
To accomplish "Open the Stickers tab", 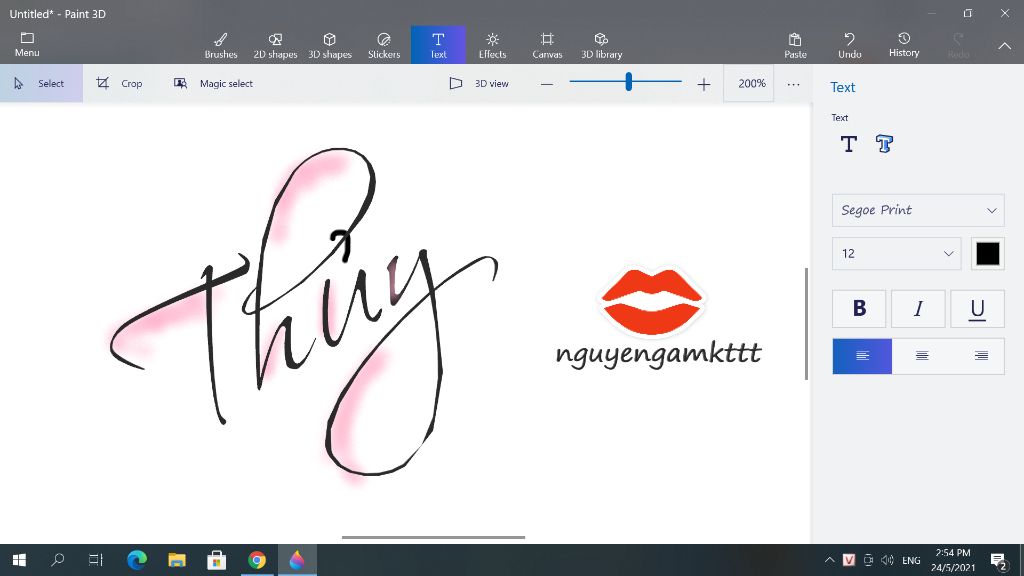I will point(384,45).
